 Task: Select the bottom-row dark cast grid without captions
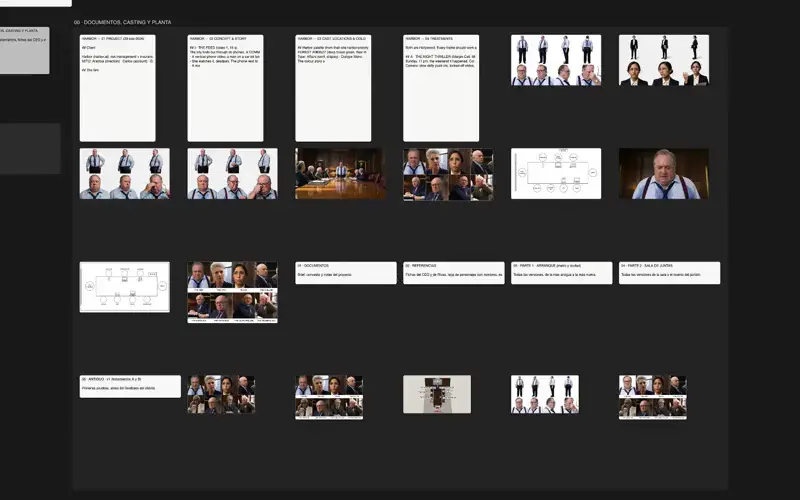(221, 394)
